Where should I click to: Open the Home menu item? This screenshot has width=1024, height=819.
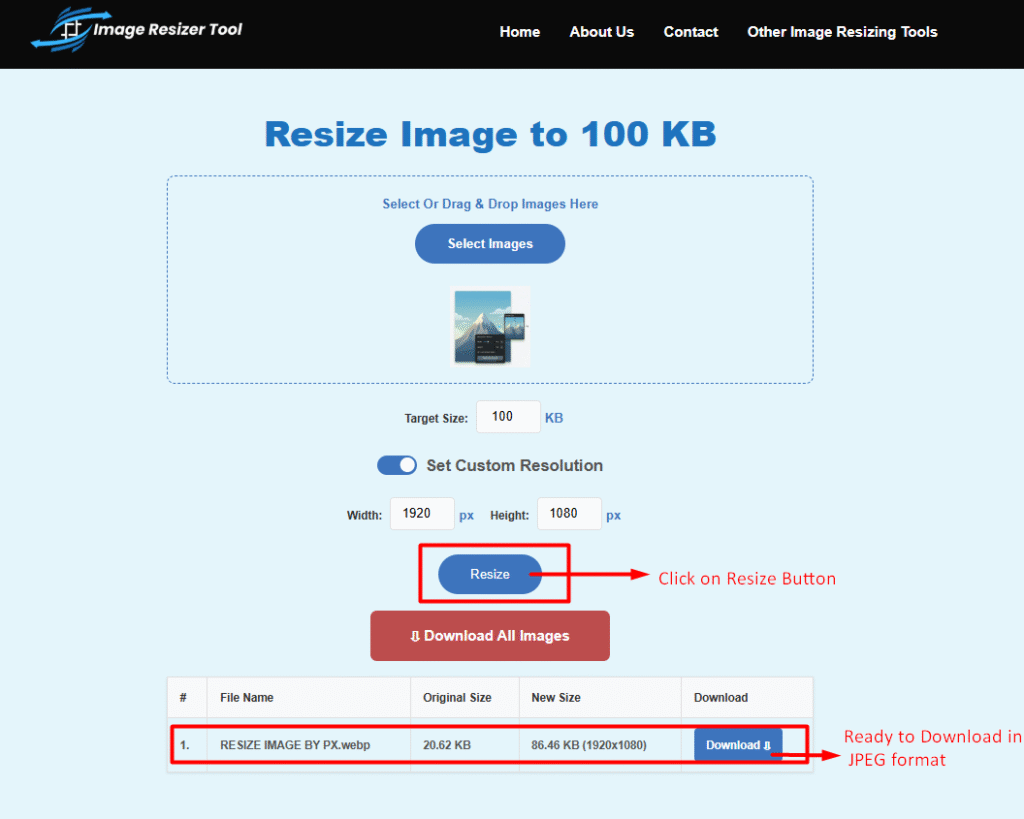tap(519, 32)
